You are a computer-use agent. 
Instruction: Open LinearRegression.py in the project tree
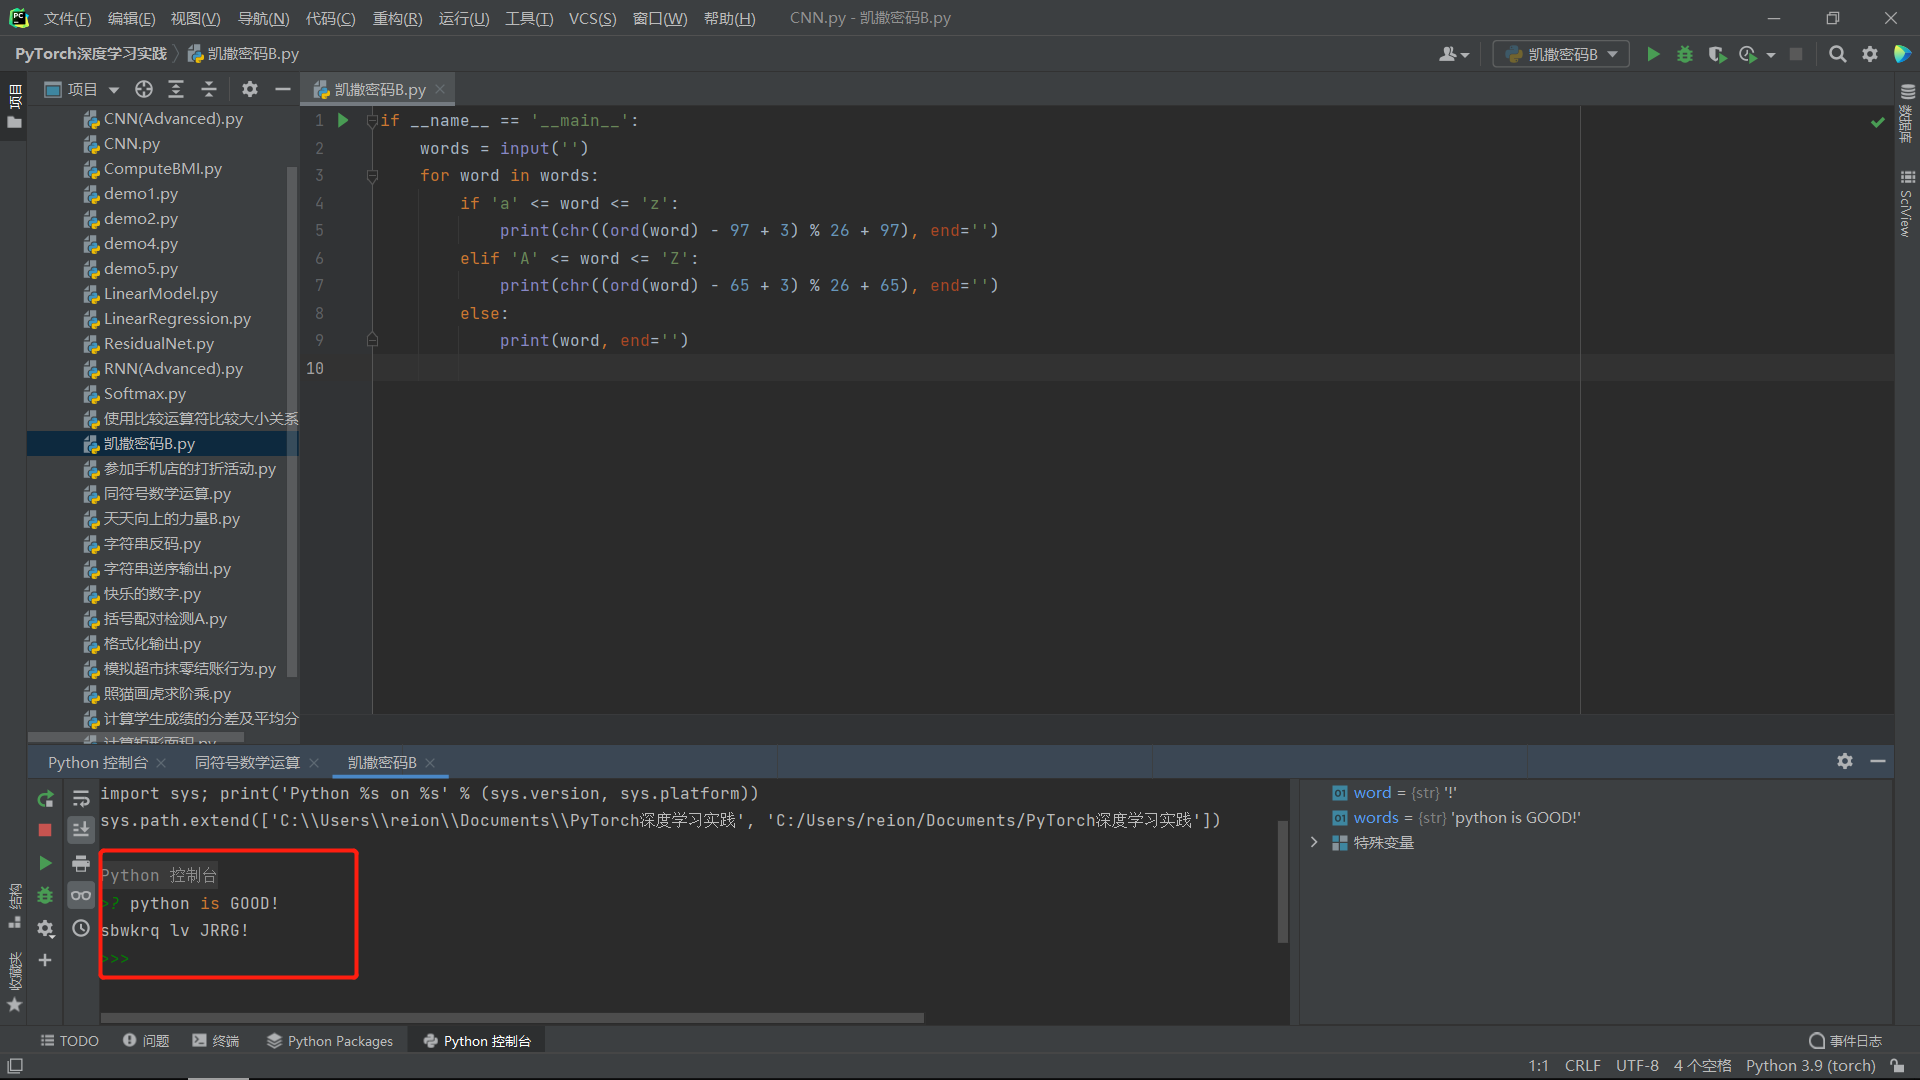pyautogui.click(x=177, y=318)
